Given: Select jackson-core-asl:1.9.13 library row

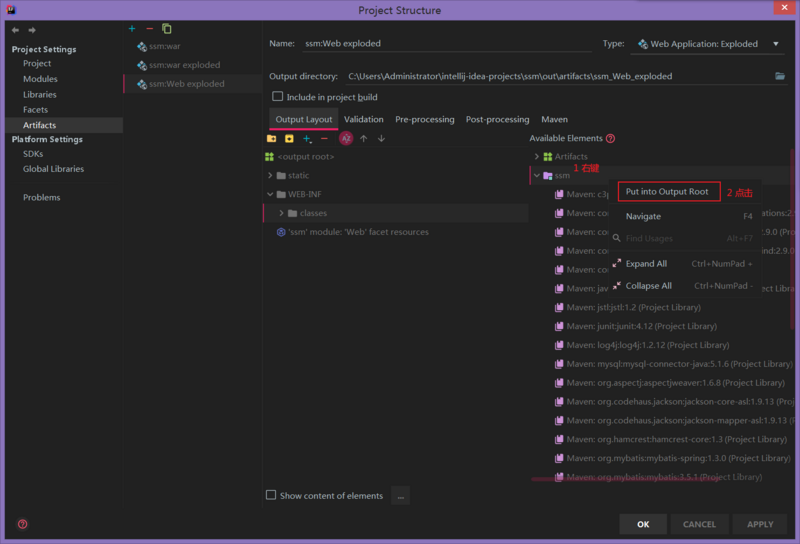Looking at the screenshot, I should tap(672, 402).
